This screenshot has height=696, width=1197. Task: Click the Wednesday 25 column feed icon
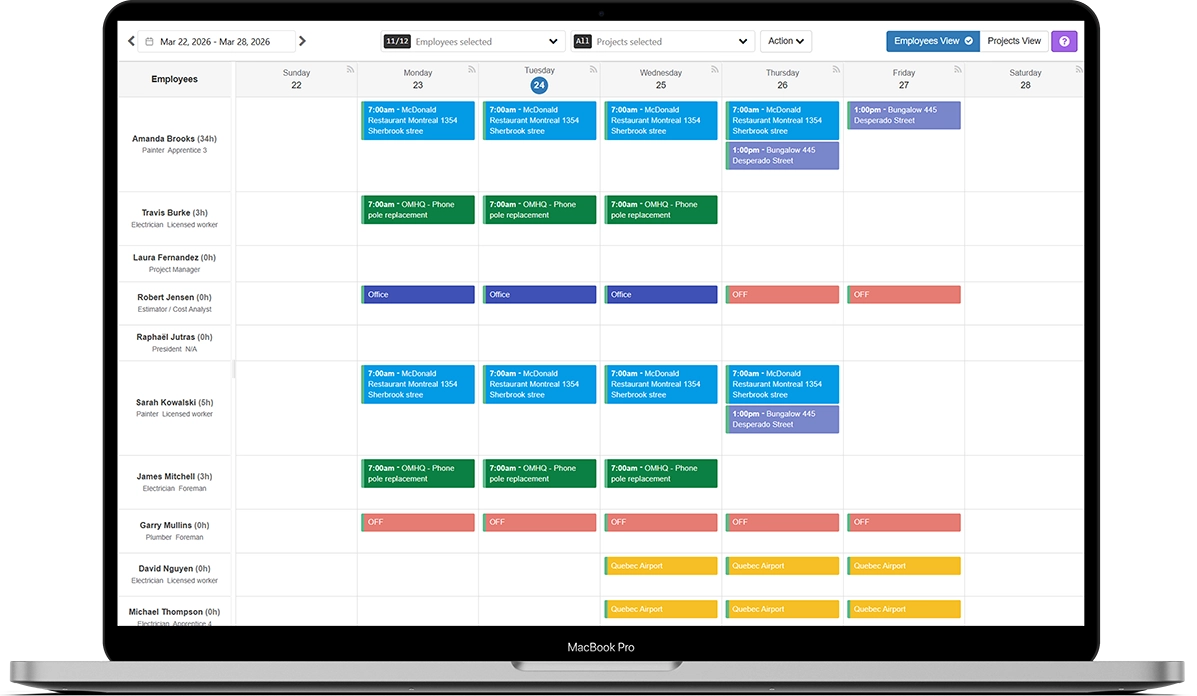pyautogui.click(x=715, y=69)
